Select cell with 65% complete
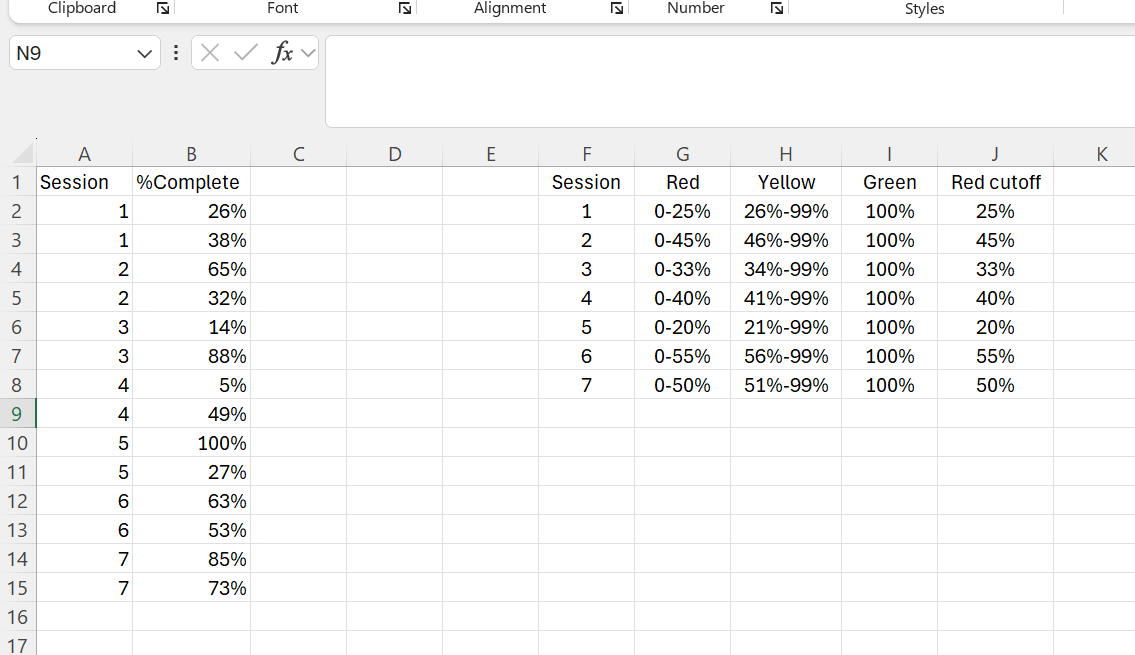The height and width of the screenshot is (655, 1135). pyautogui.click(x=191, y=269)
